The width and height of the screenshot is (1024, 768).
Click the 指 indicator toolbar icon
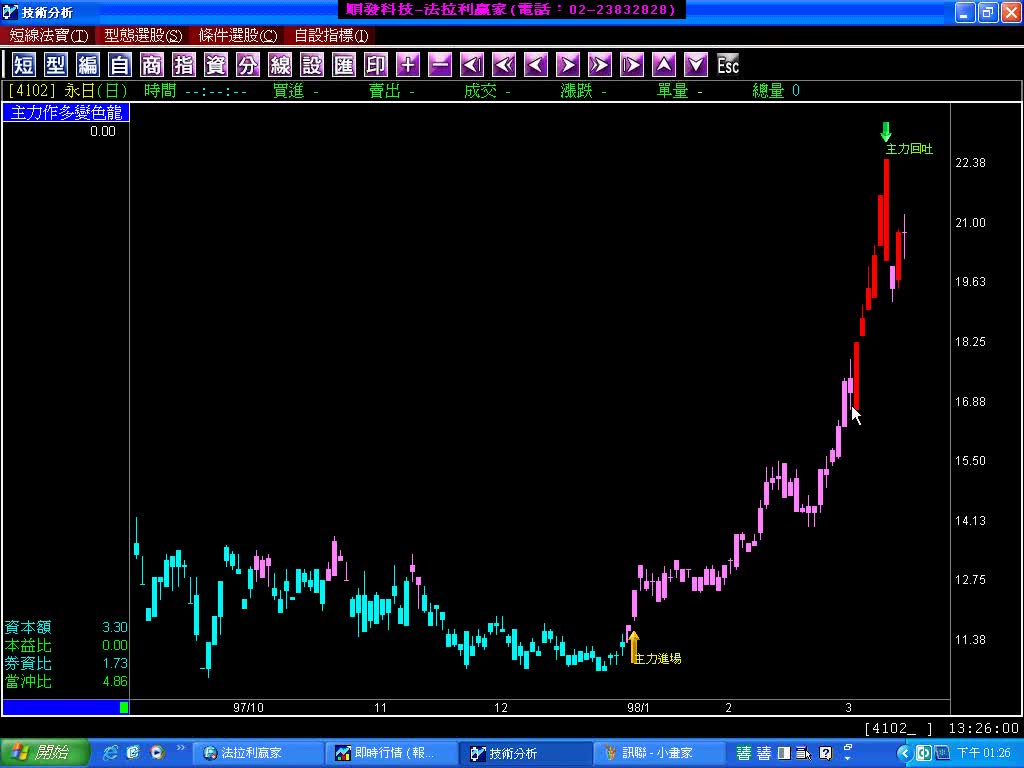click(184, 65)
